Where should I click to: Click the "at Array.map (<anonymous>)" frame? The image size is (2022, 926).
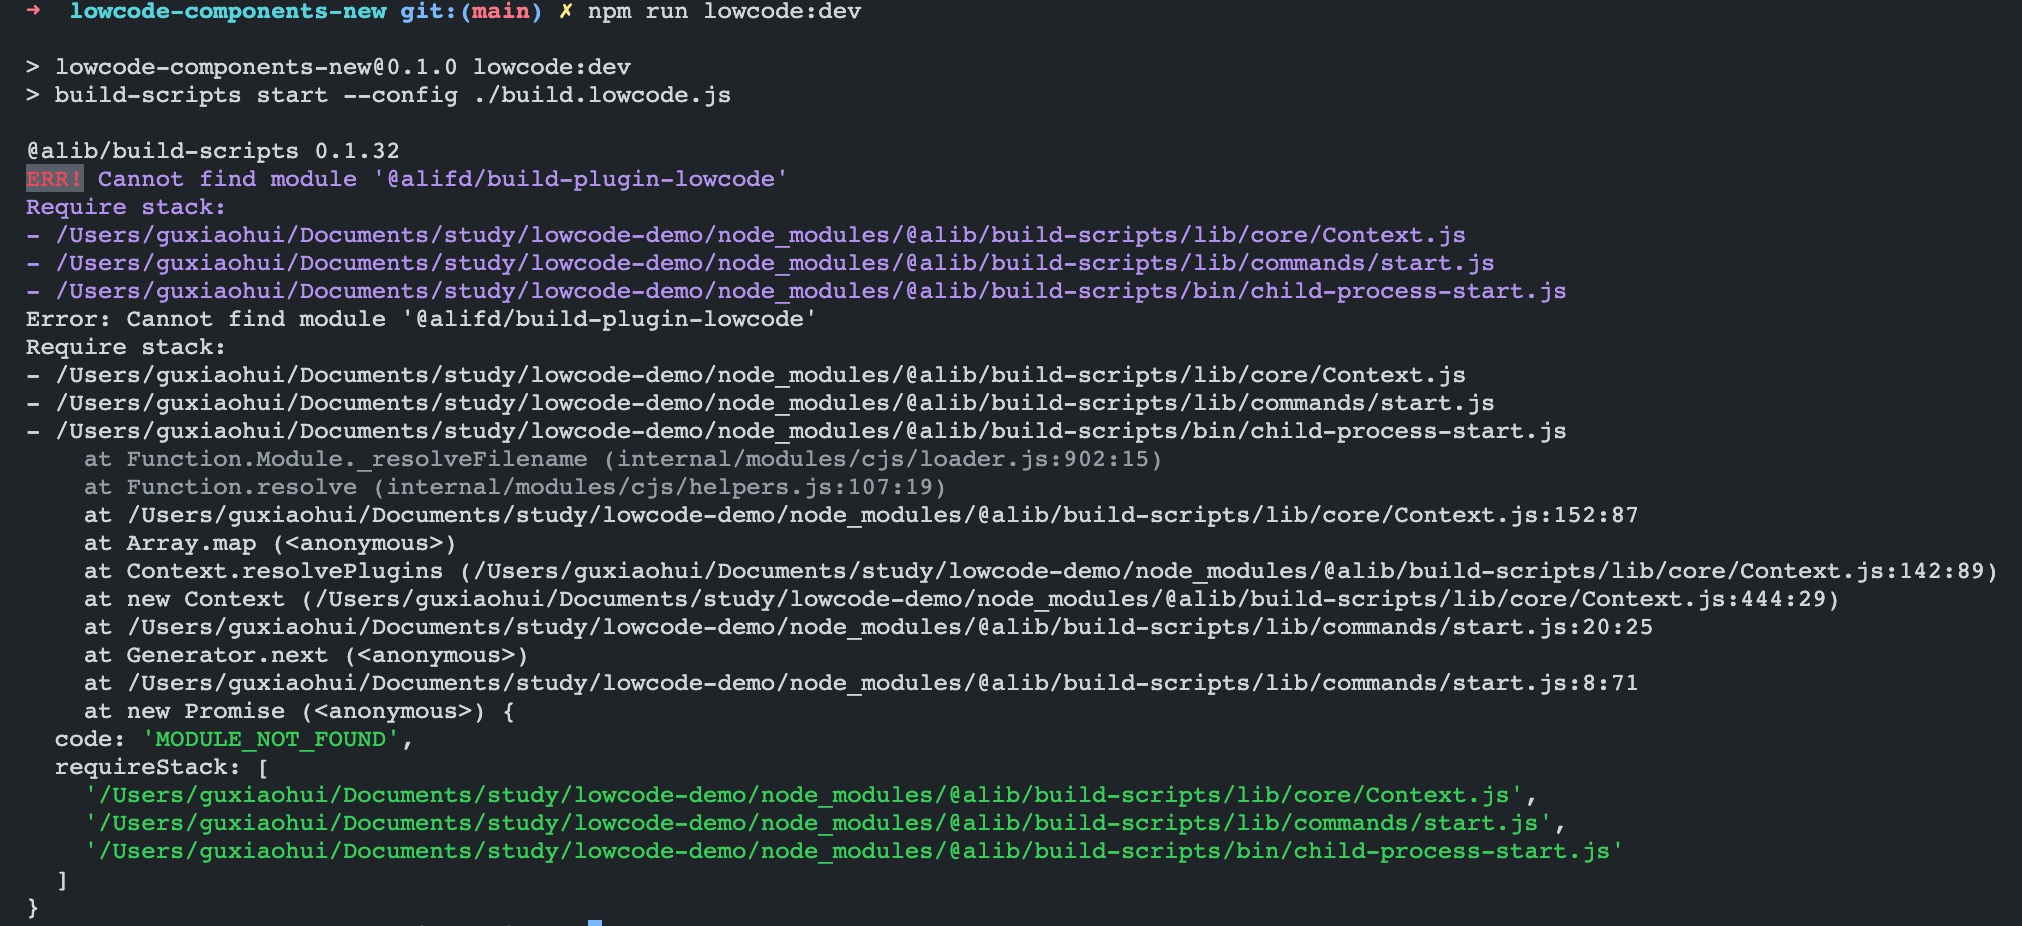[270, 543]
